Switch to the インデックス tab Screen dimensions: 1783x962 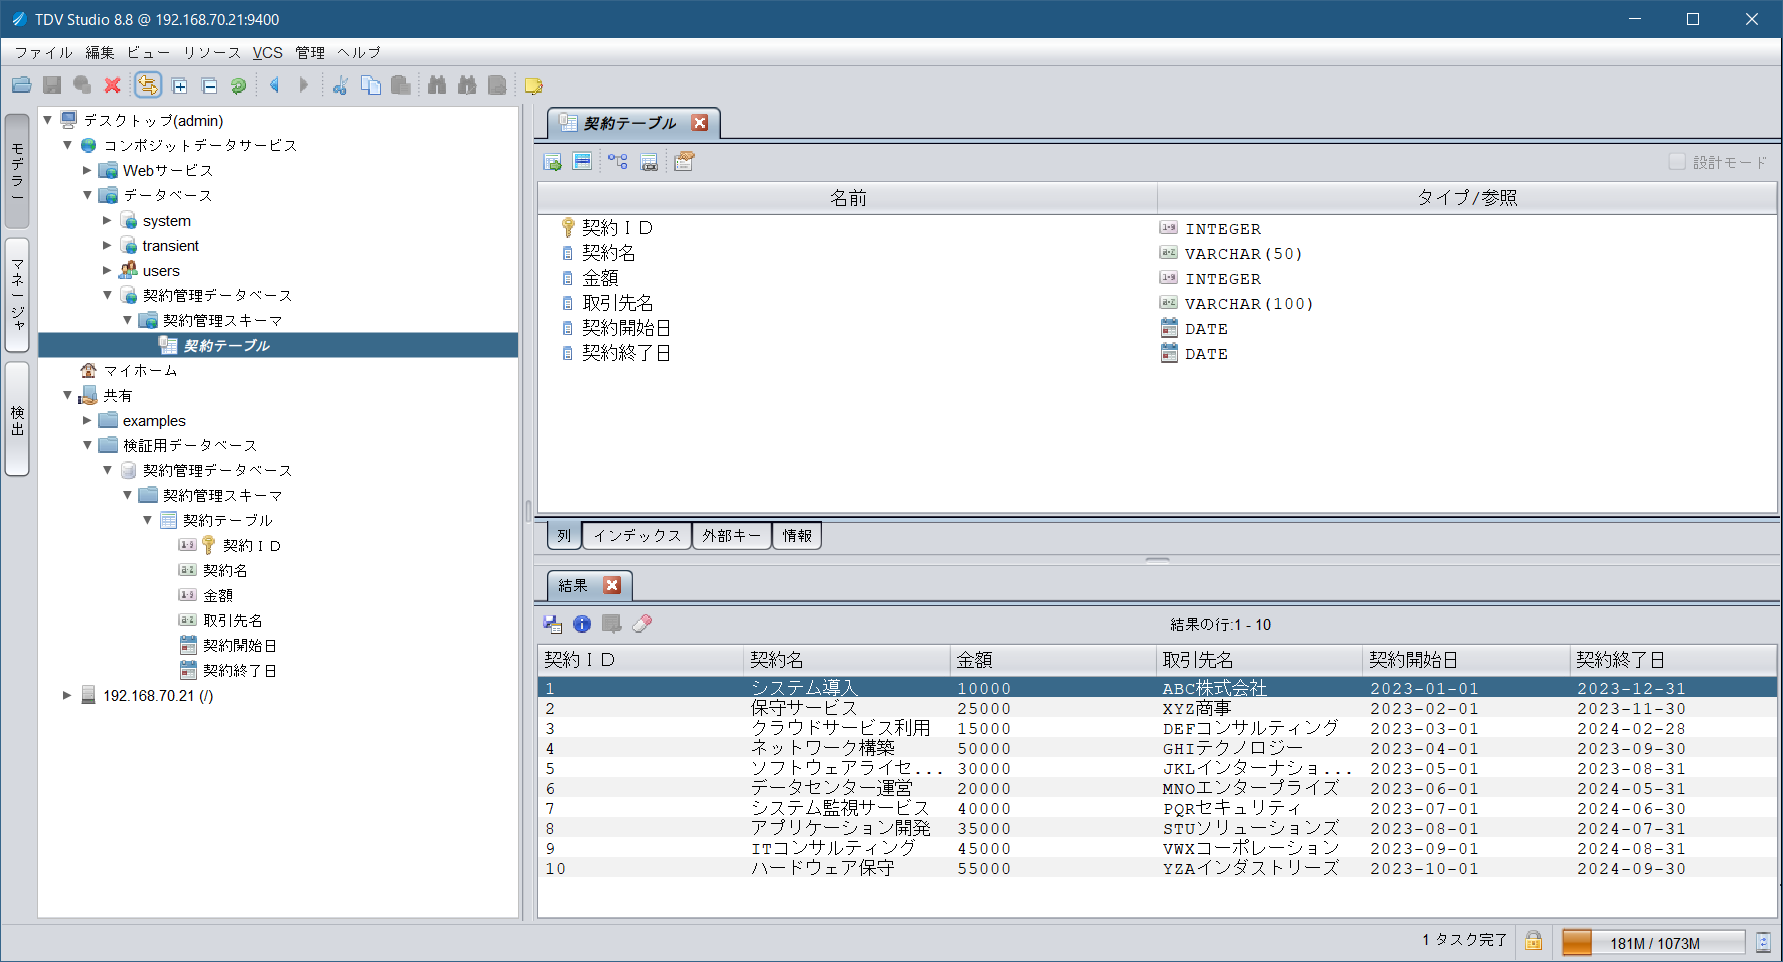point(637,536)
